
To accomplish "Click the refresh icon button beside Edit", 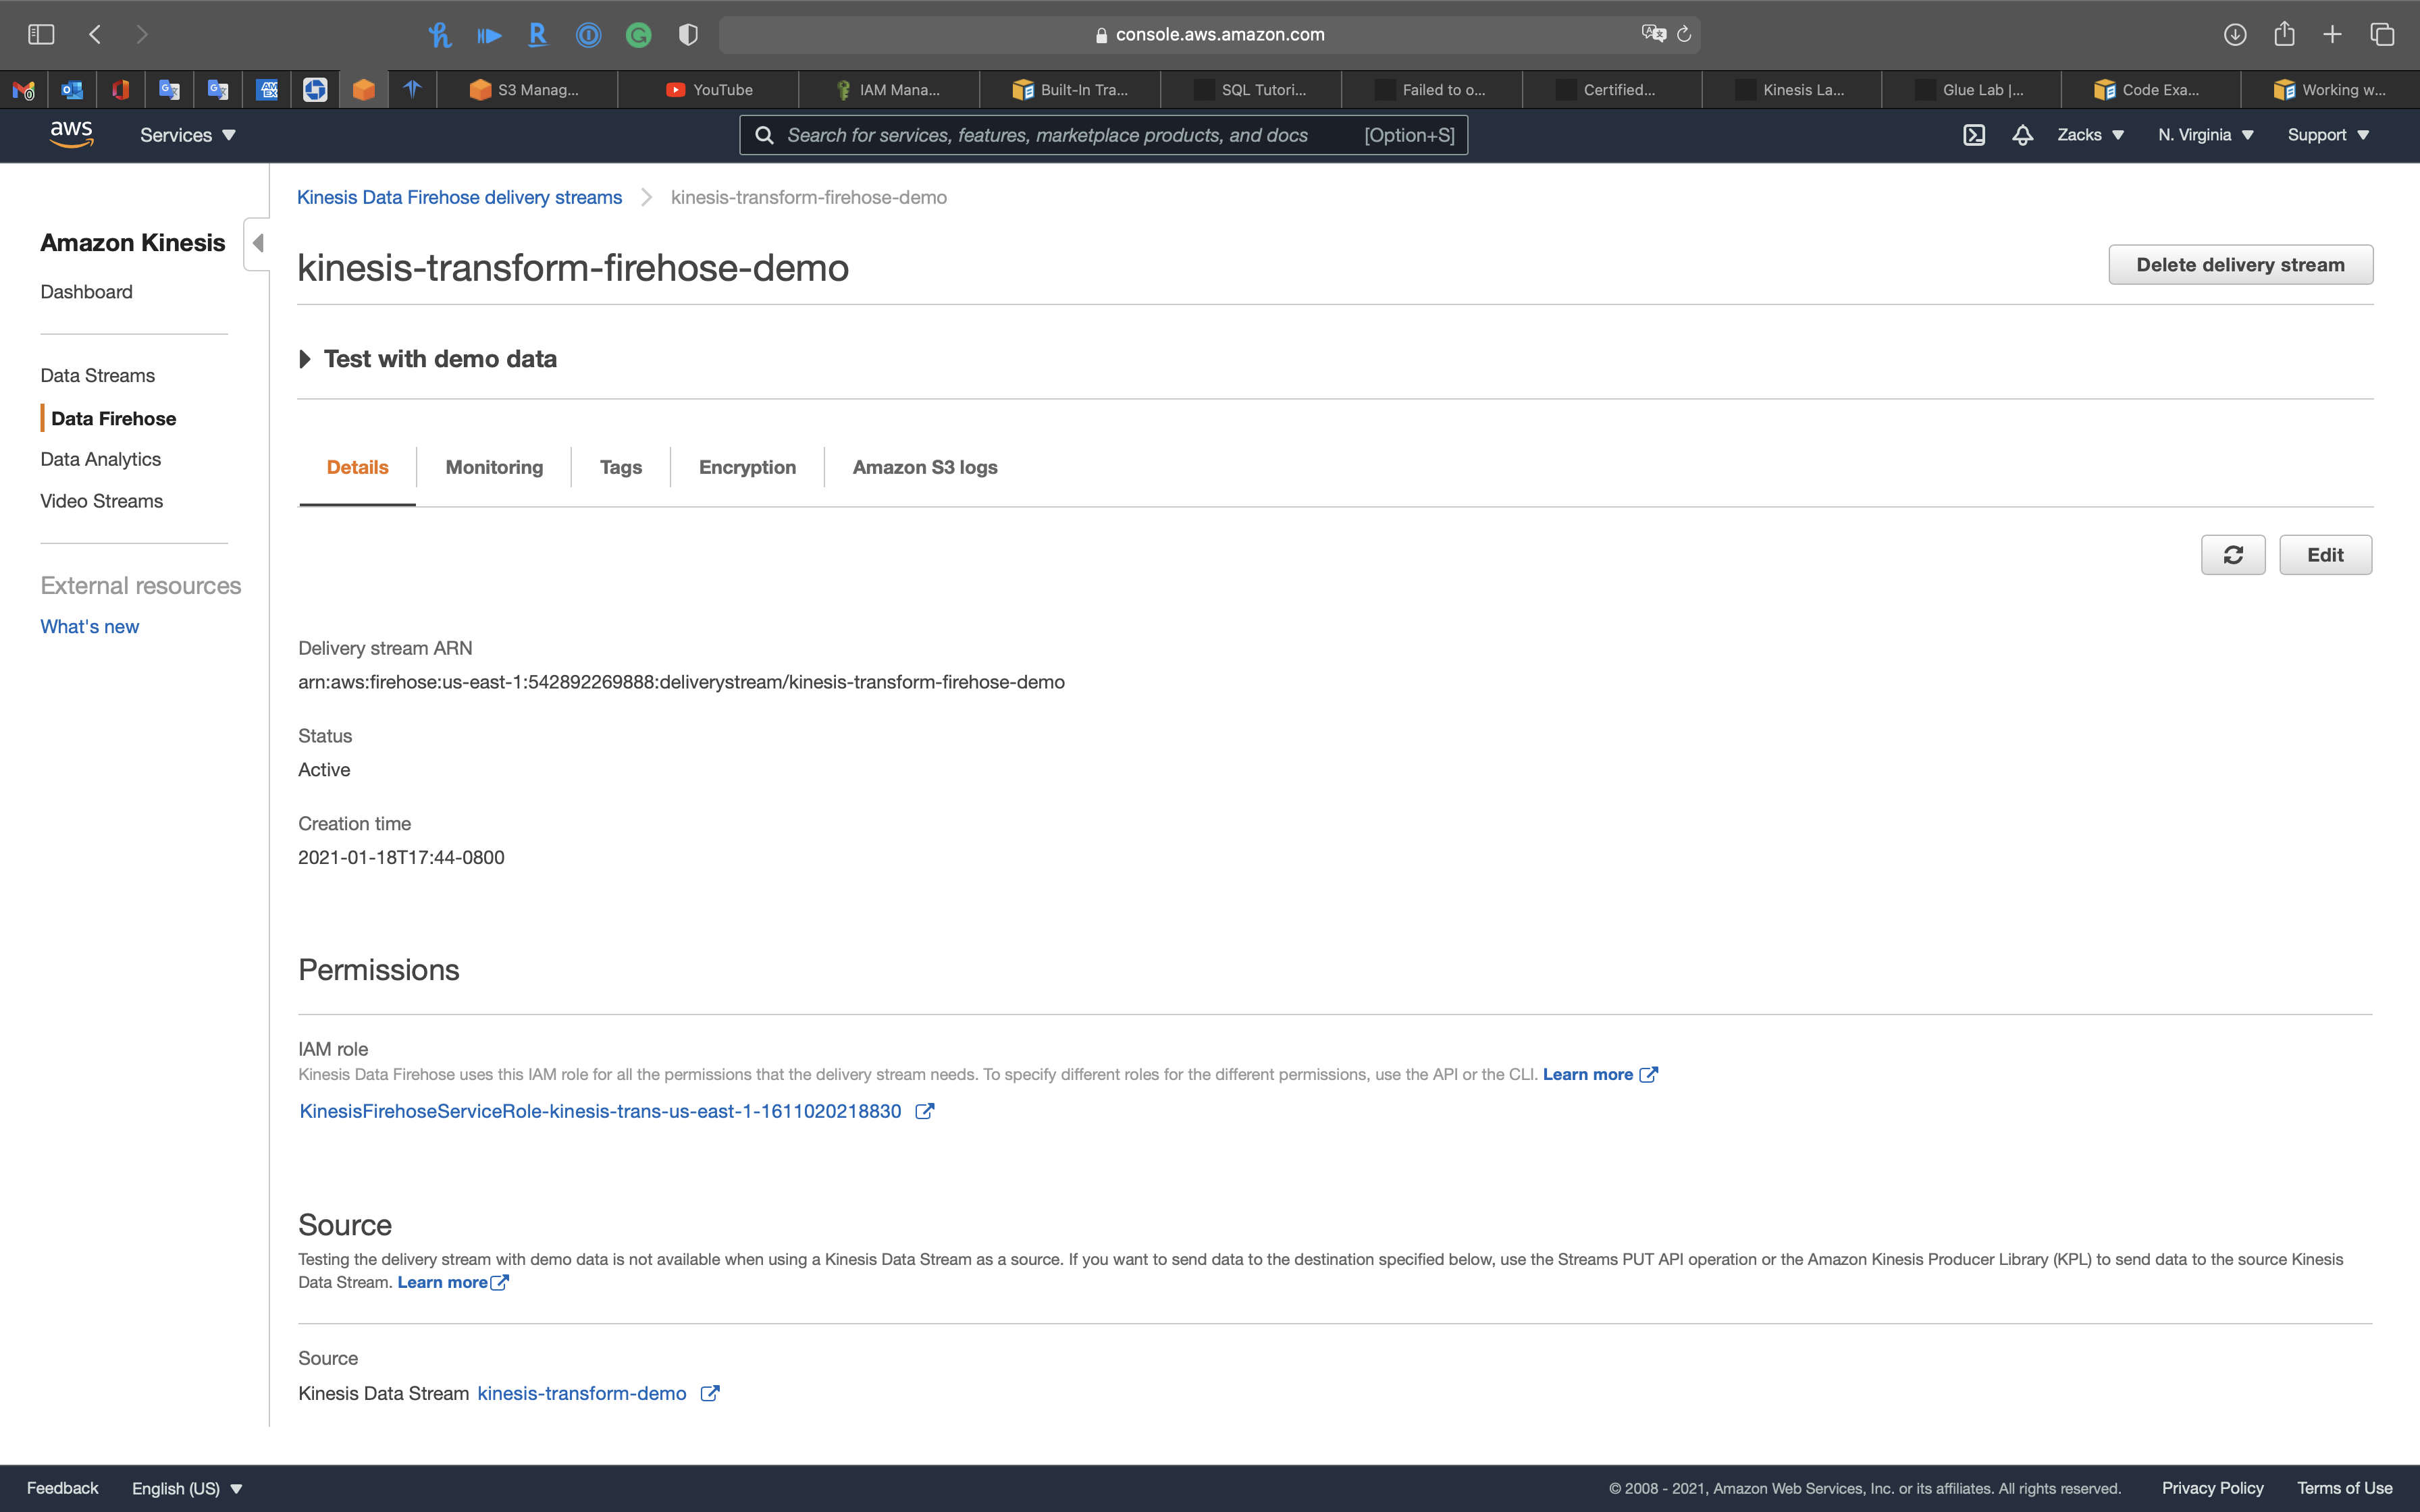I will tap(2232, 555).
